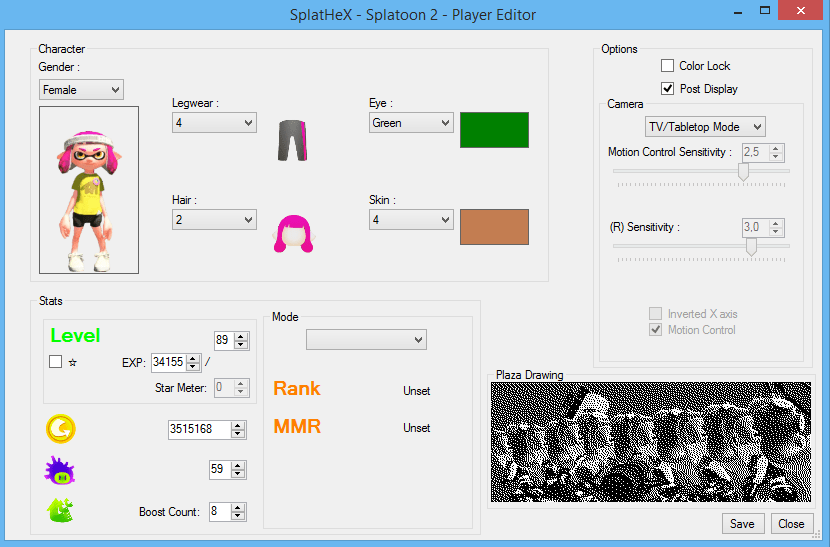Increase EXP with the up arrow
Screen dimensions: 830x547
(194, 358)
